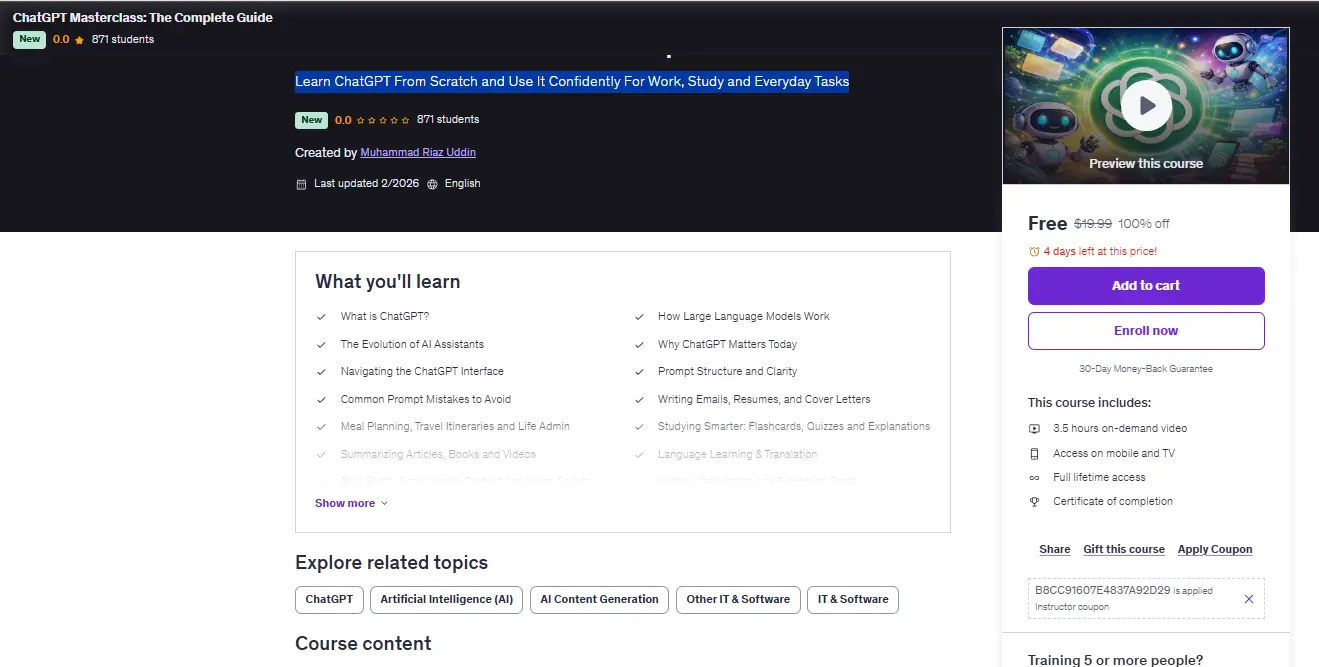The image size is (1319, 667).
Task: Click the orange star in the sticky top header
Action: click(79, 40)
